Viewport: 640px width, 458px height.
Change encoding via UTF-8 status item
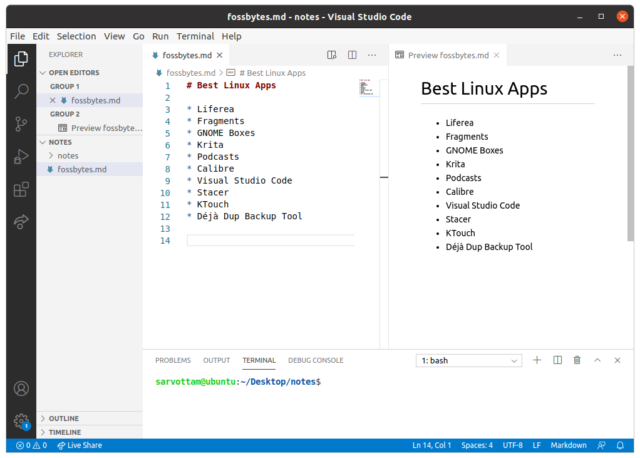click(x=512, y=445)
